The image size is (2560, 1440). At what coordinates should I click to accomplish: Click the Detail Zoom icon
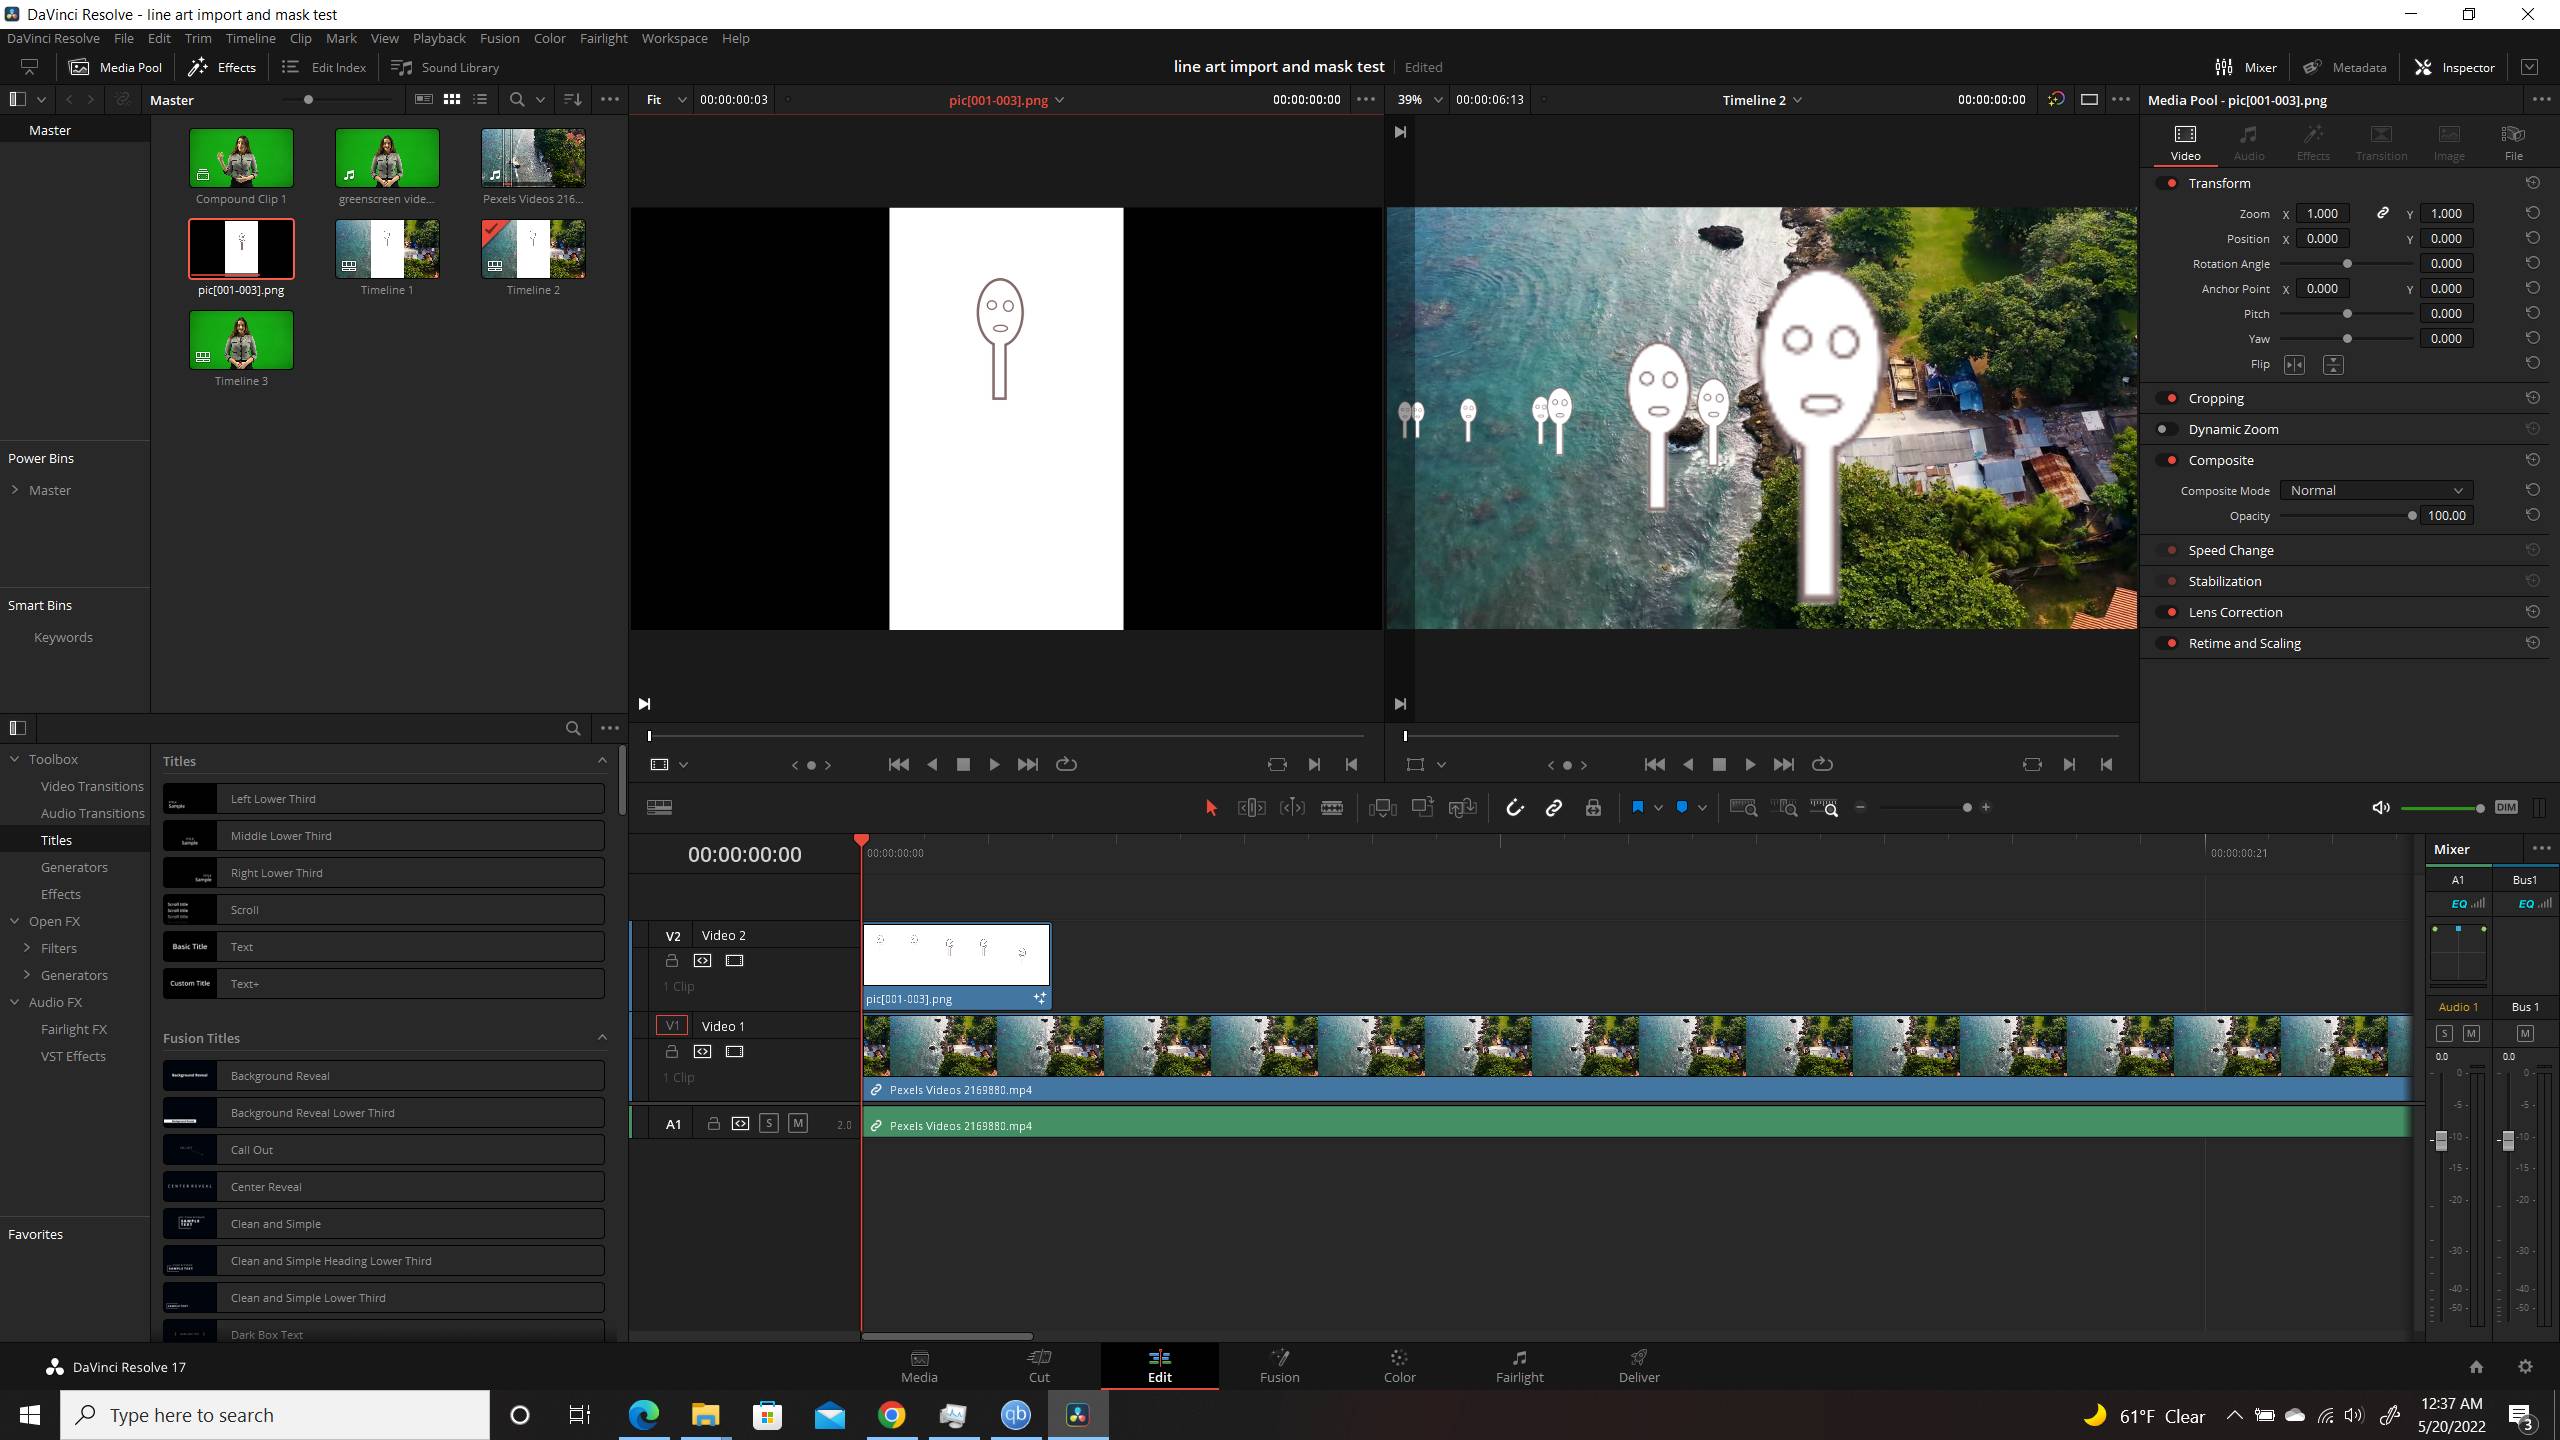(x=1784, y=808)
